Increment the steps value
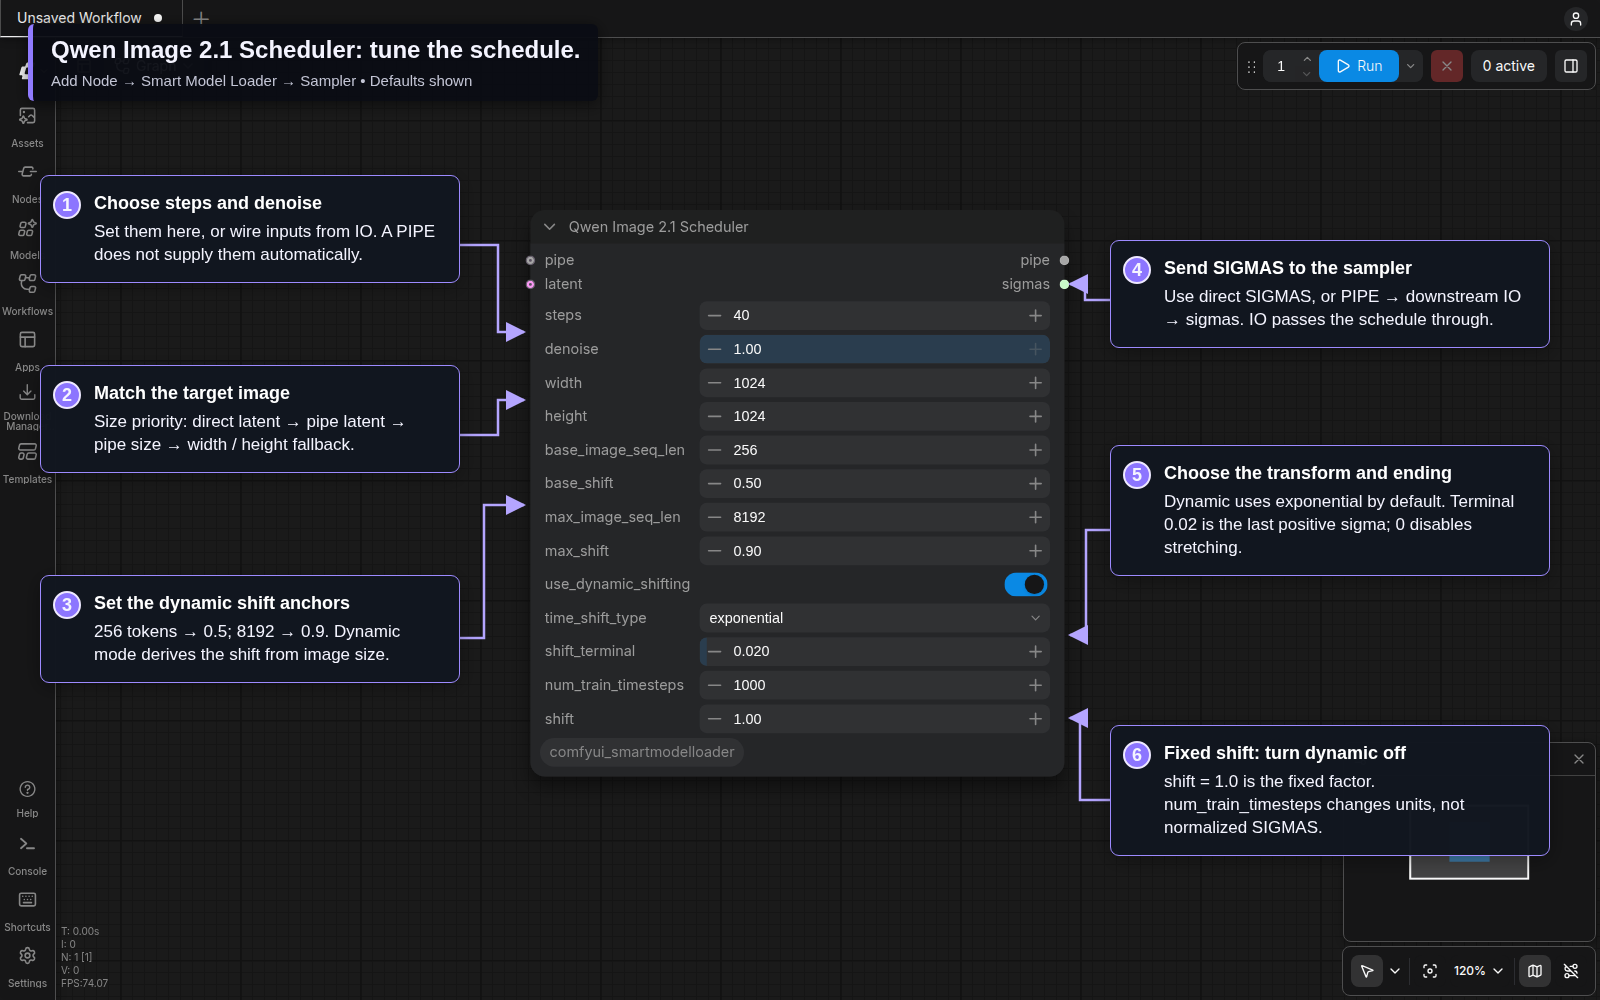 (x=1035, y=315)
